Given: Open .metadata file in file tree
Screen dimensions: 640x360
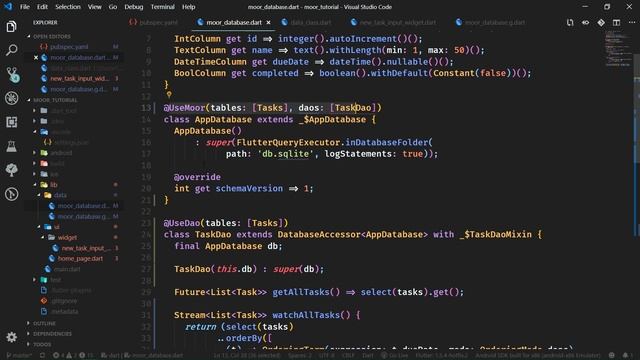Looking at the screenshot, I should 64,311.
